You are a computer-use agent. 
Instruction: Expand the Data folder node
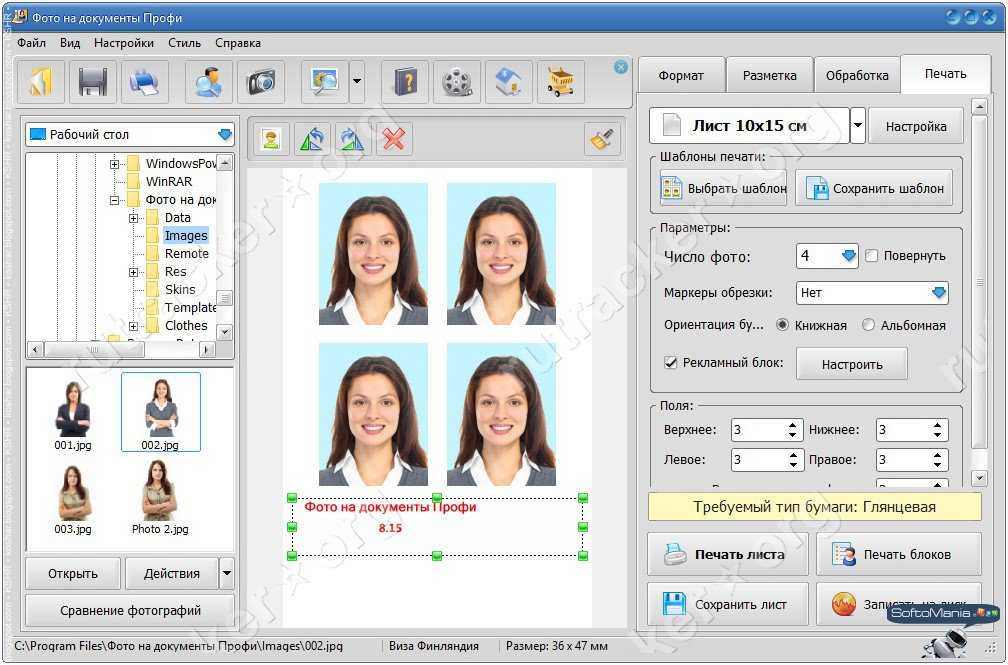[x=133, y=218]
